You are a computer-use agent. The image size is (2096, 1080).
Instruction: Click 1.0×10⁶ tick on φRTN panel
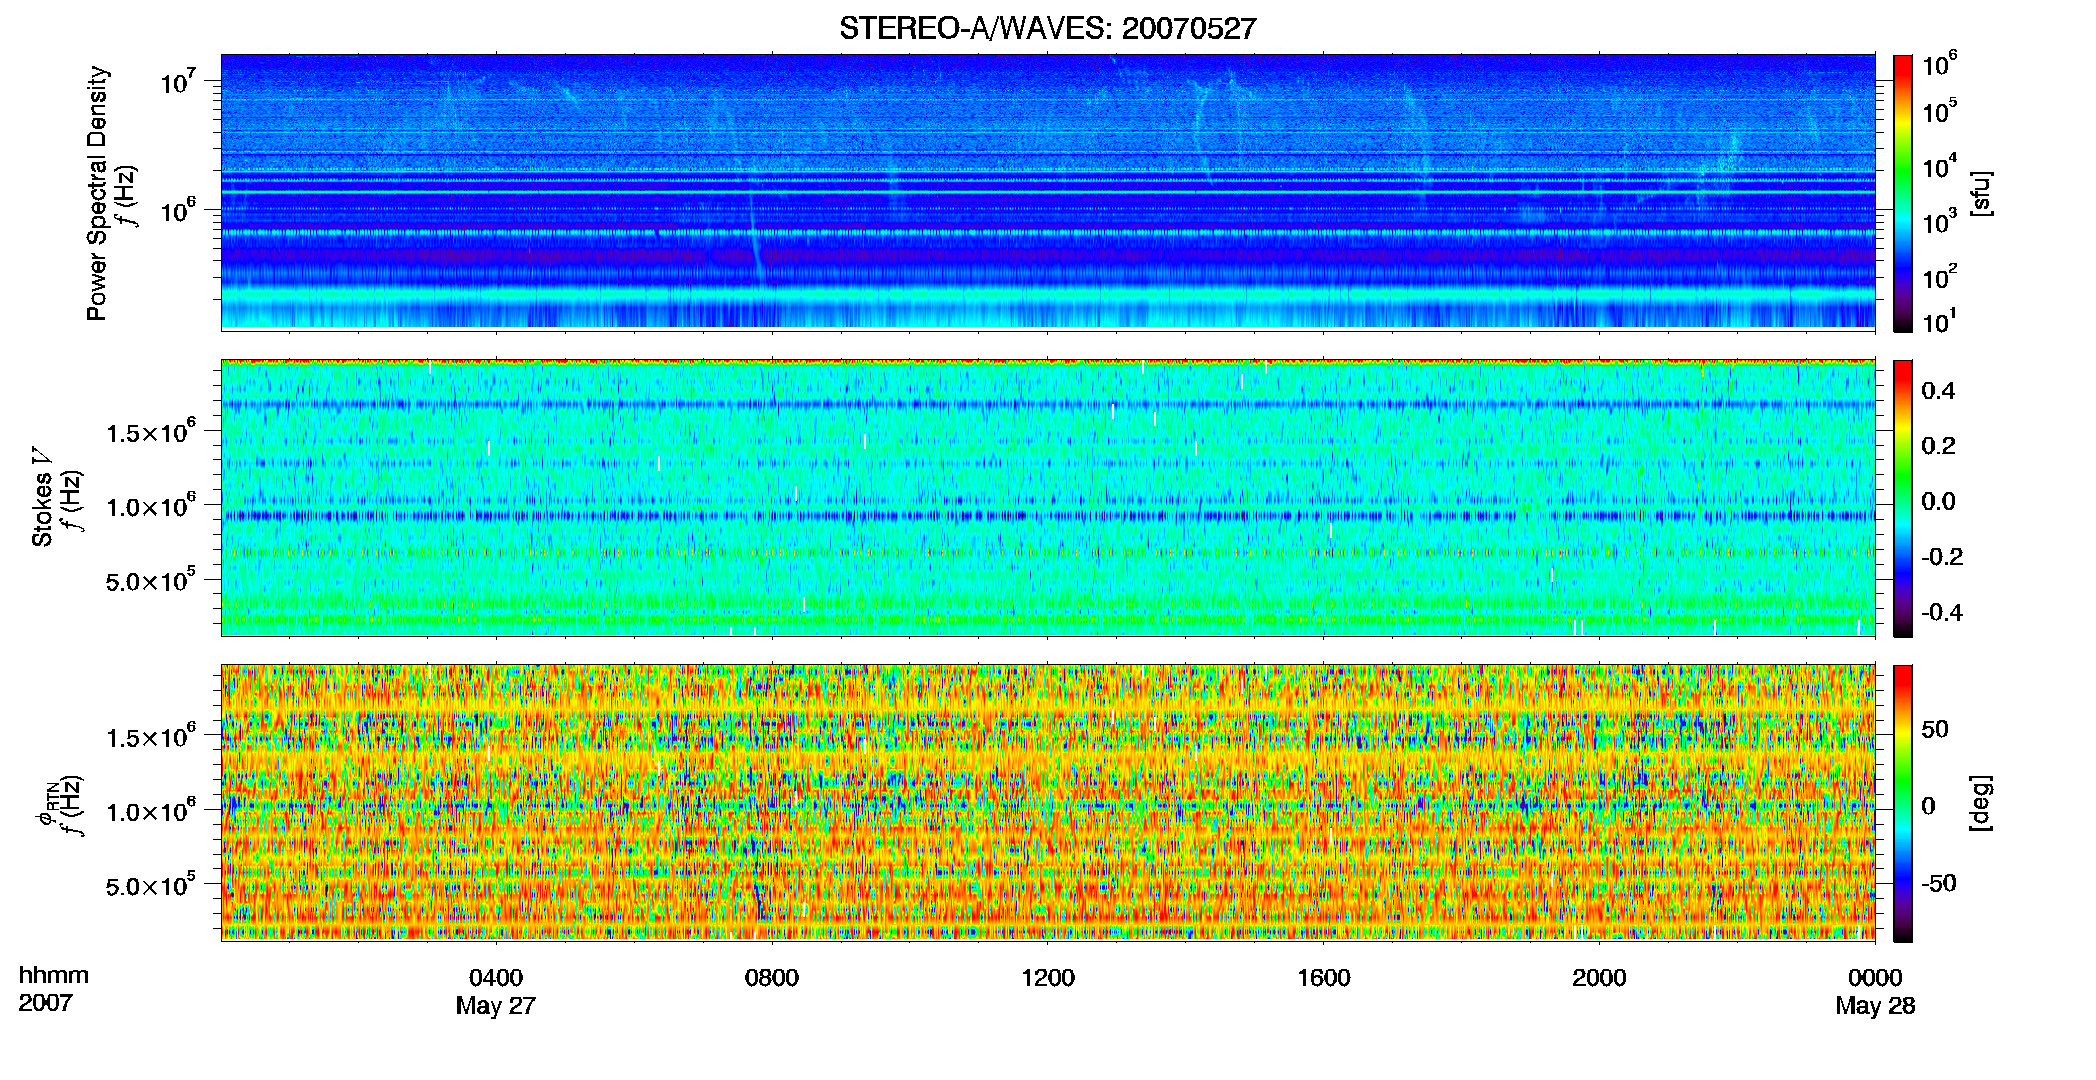coord(151,810)
